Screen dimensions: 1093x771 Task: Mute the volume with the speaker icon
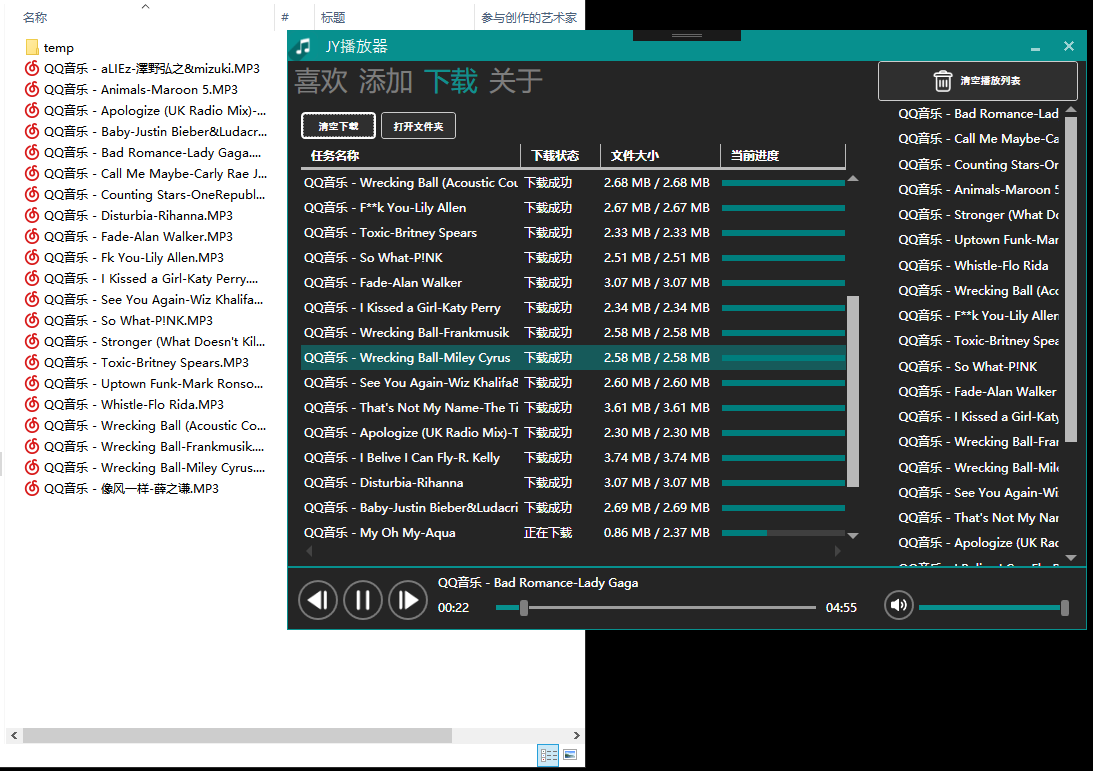point(899,604)
